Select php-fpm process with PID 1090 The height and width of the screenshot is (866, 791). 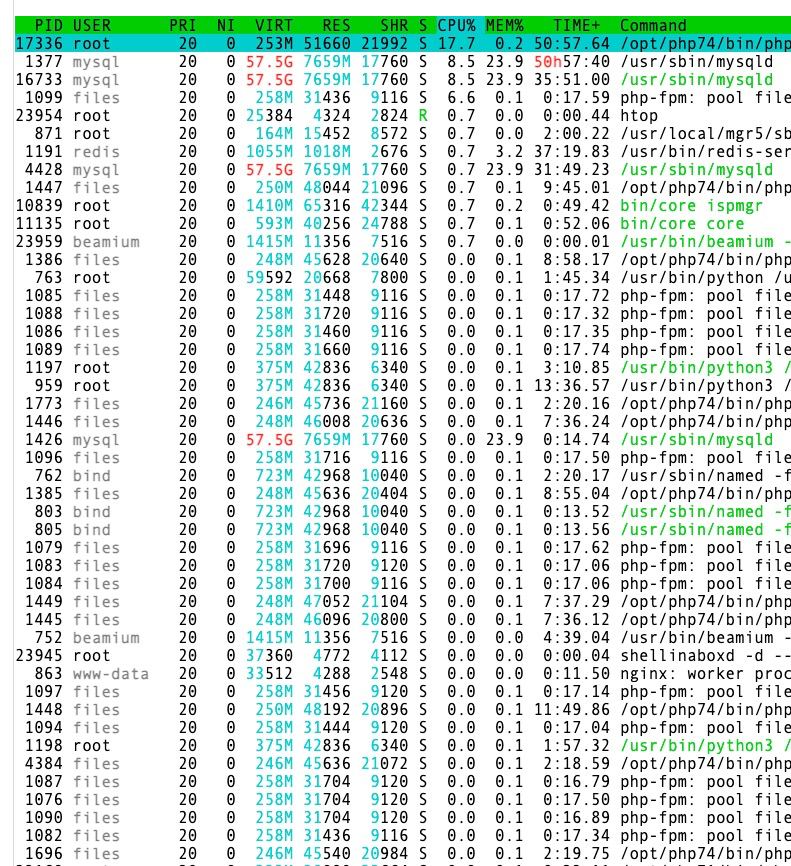point(403,817)
